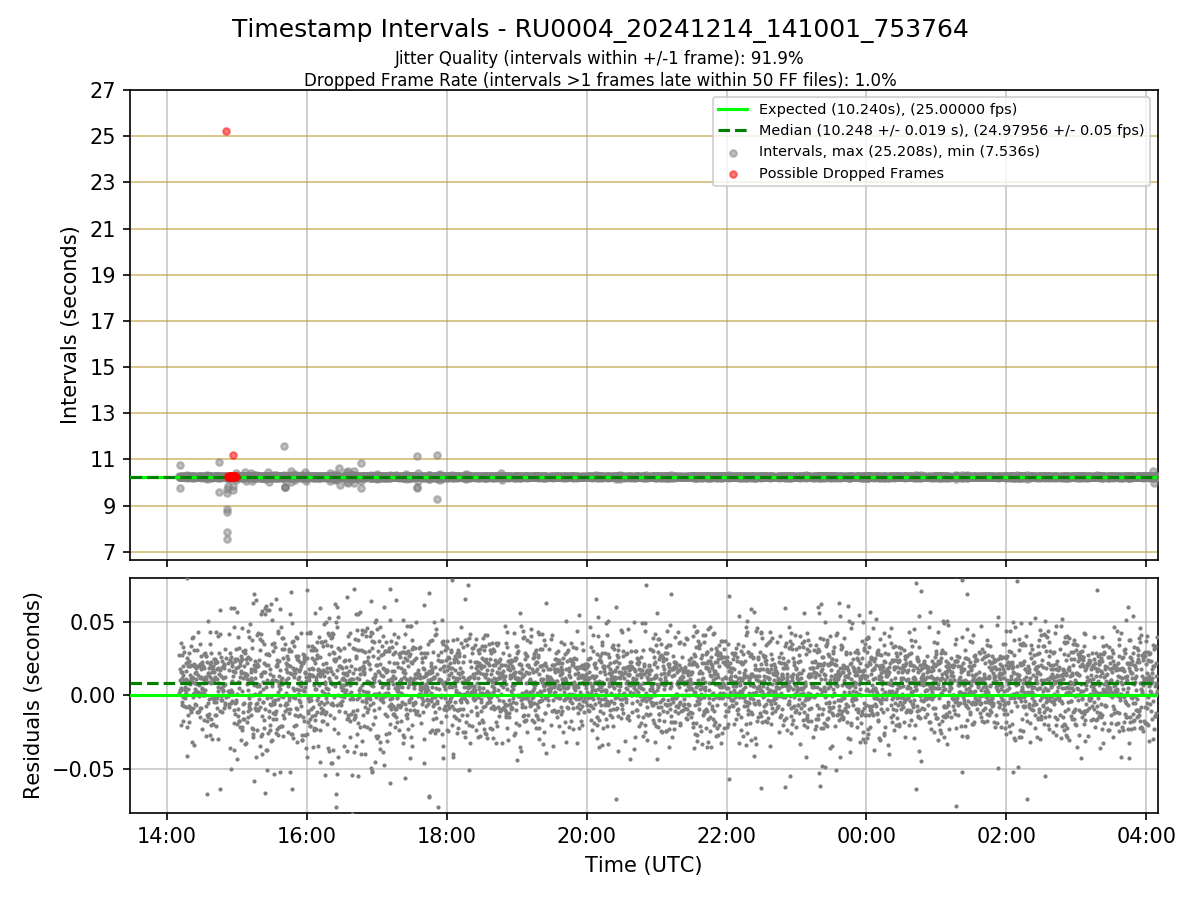The height and width of the screenshot is (900, 1200).
Task: Click the '20:00' x-axis tick label
Action: [x=586, y=835]
